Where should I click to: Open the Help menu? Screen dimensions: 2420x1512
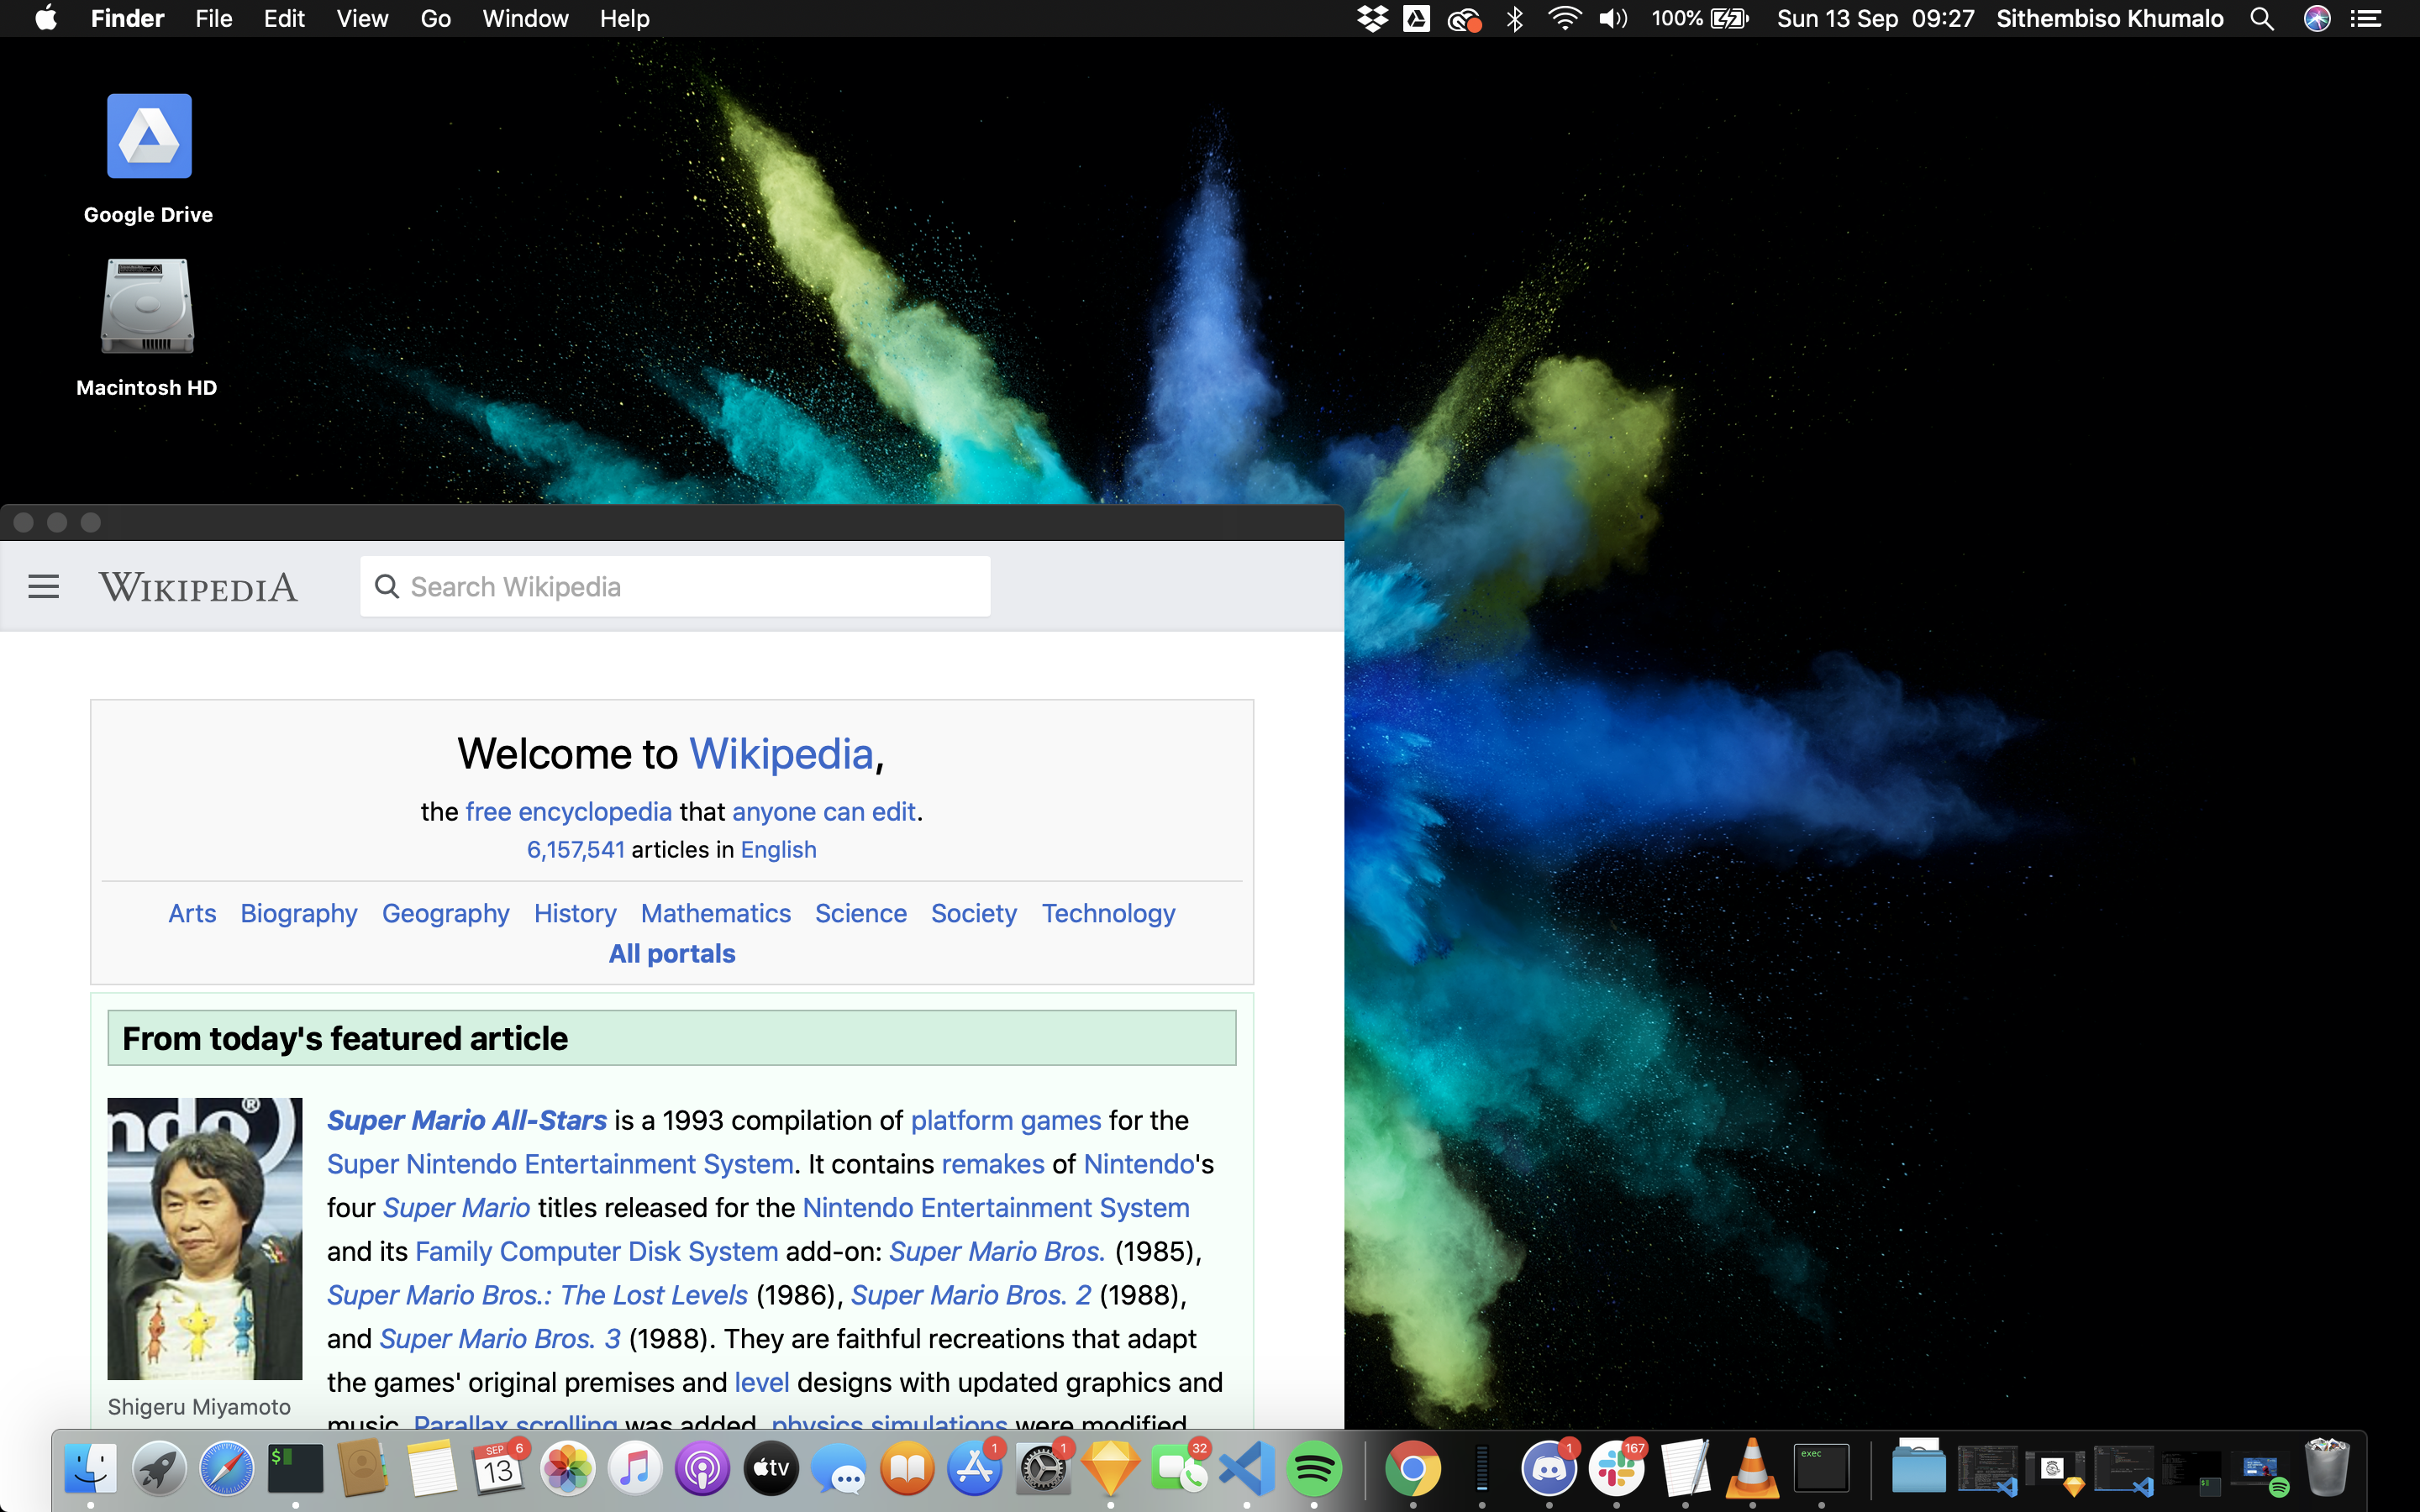[624, 18]
